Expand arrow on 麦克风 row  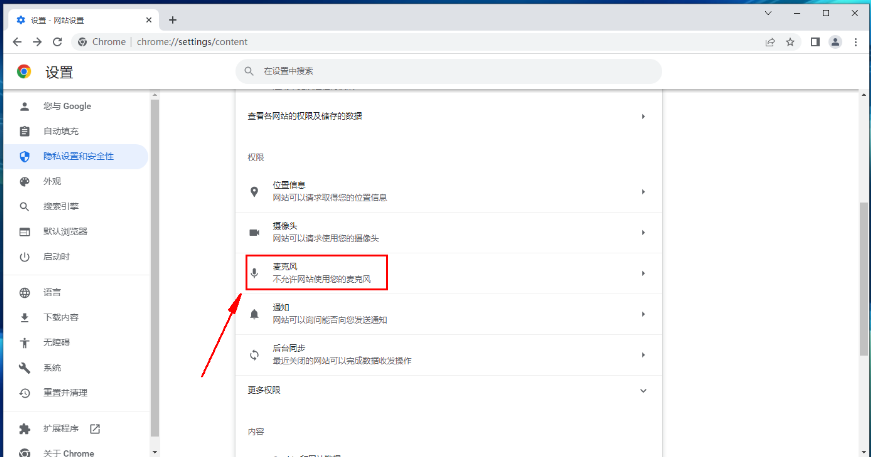click(x=643, y=273)
